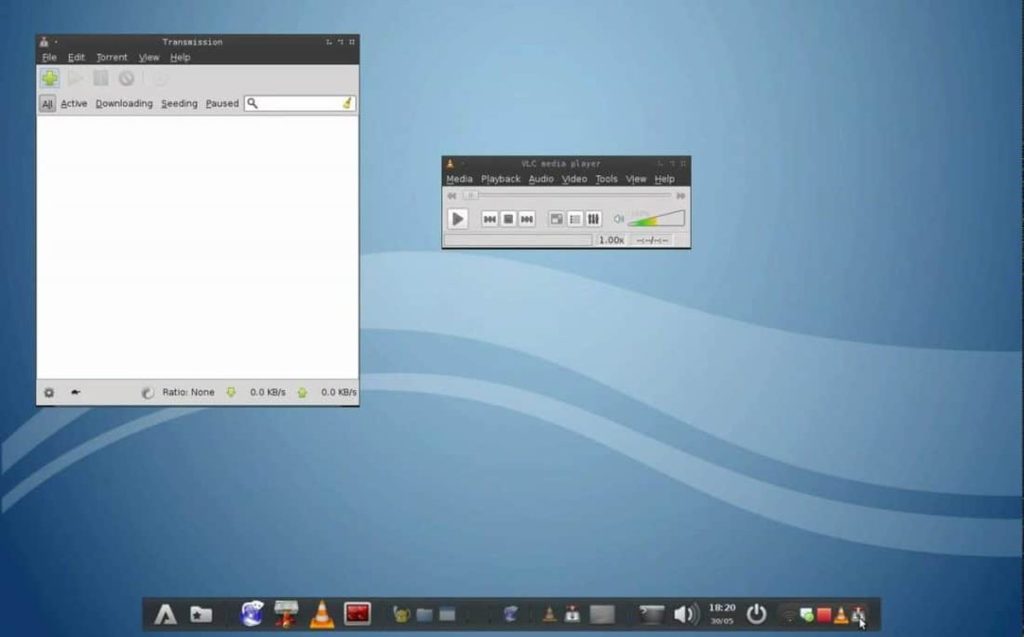Adjust the VLC volume slider
The image size is (1024, 637).
[655, 218]
